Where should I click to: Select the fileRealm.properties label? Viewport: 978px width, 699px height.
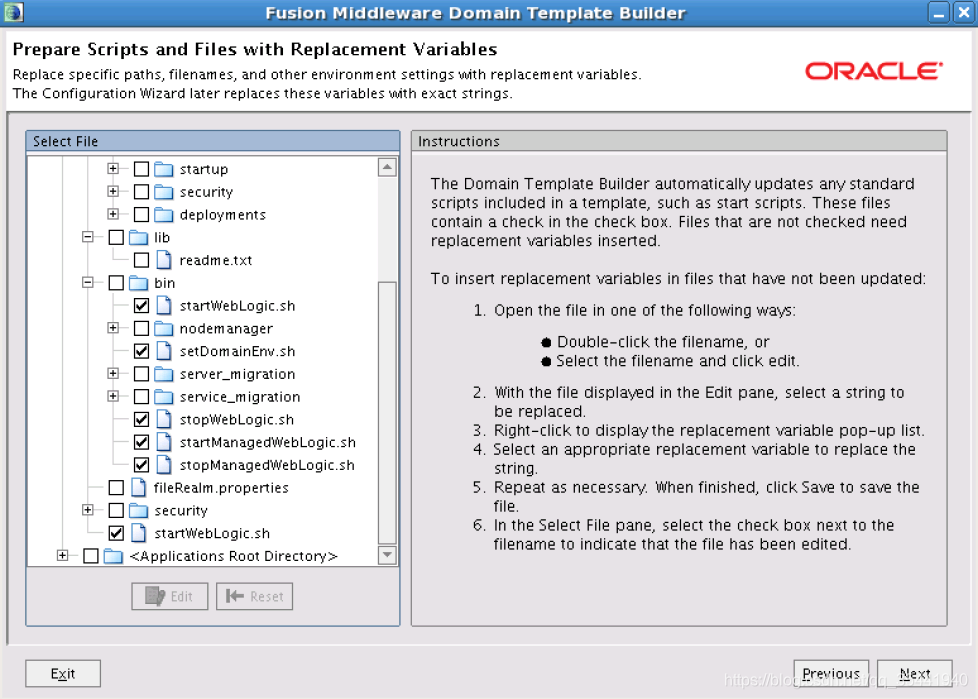coord(221,488)
